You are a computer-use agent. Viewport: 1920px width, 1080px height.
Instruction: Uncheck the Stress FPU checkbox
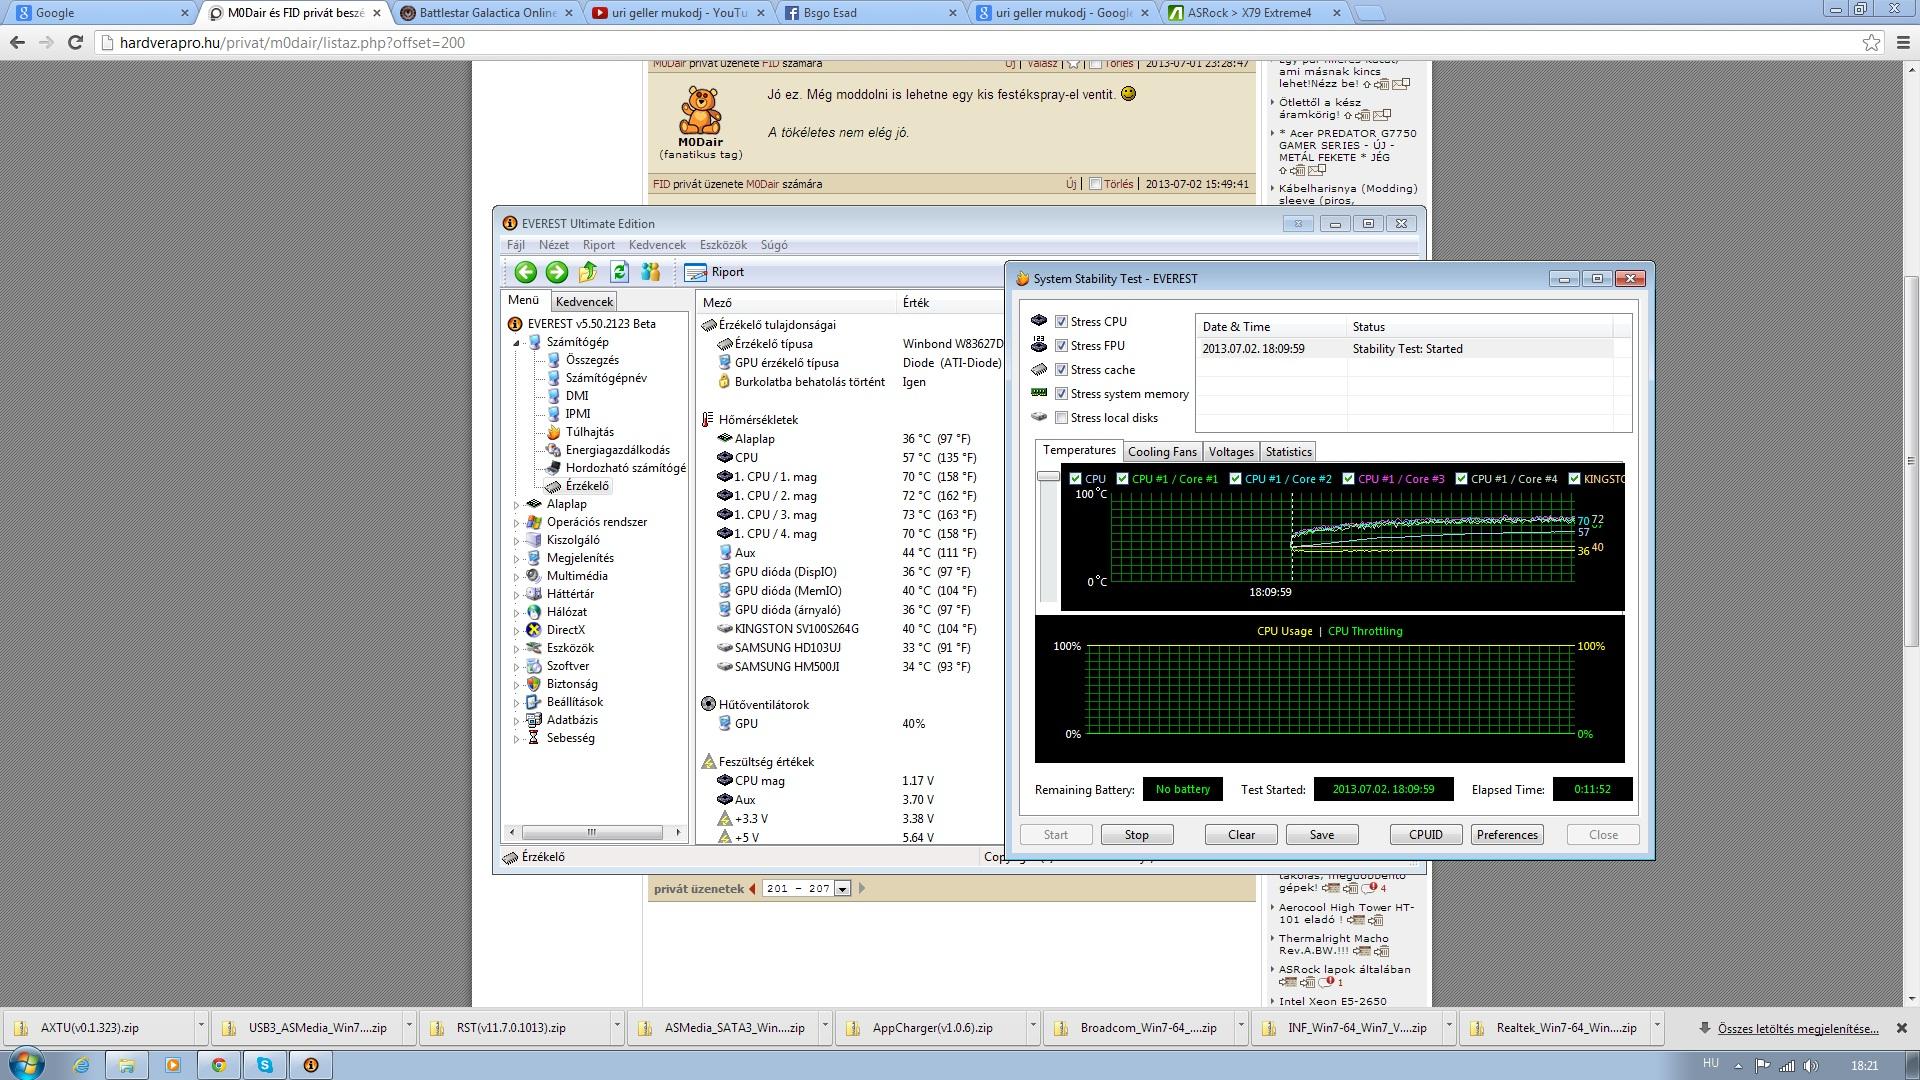point(1062,346)
